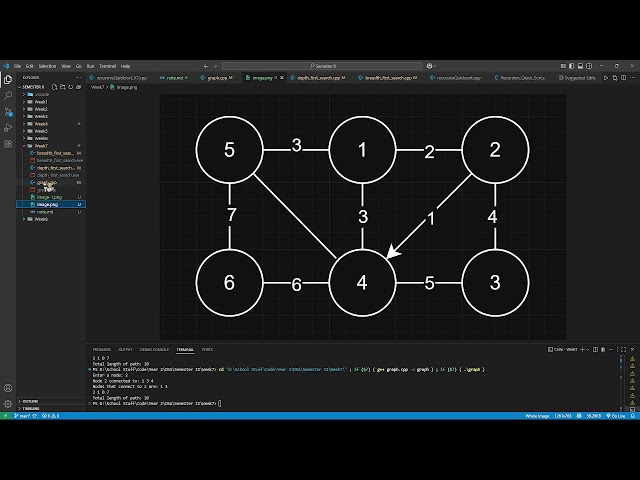This screenshot has width=640, height=480.
Task: Kill terminal with trash icon
Action: [603, 349]
